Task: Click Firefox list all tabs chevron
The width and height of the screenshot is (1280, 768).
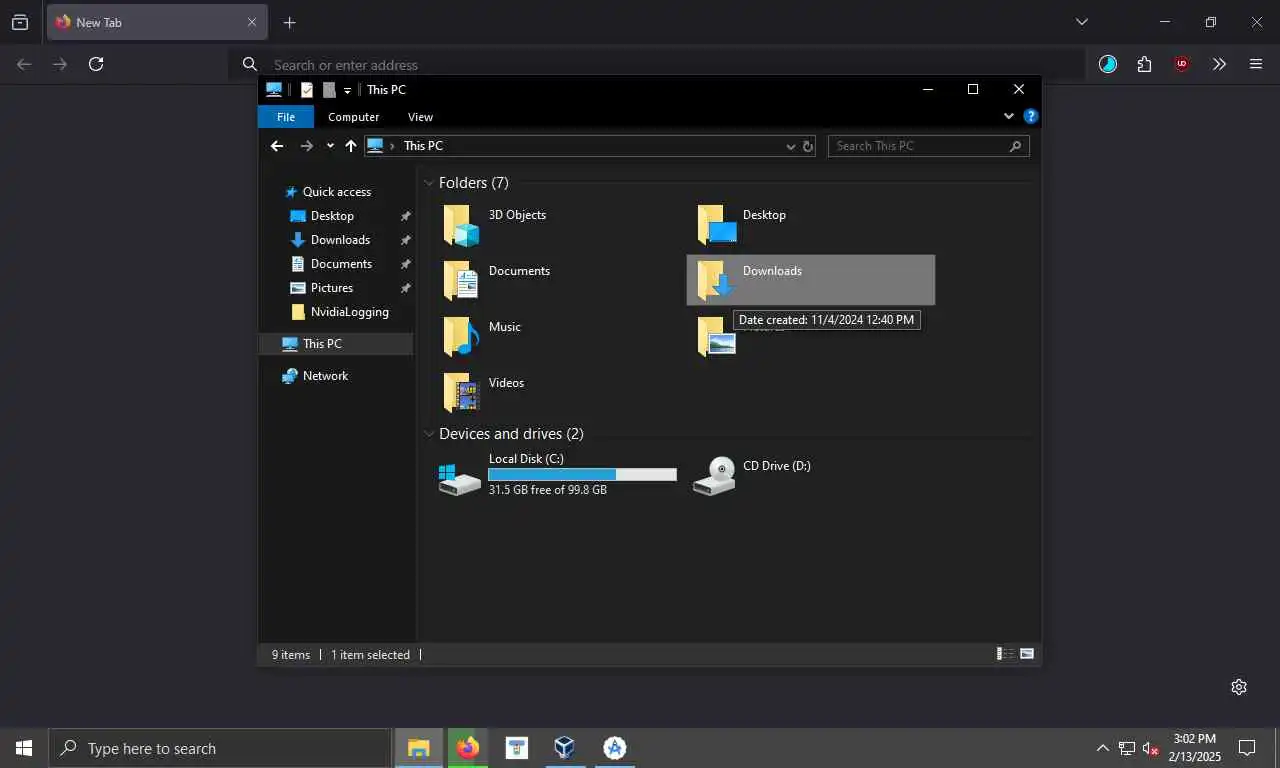Action: [x=1081, y=22]
